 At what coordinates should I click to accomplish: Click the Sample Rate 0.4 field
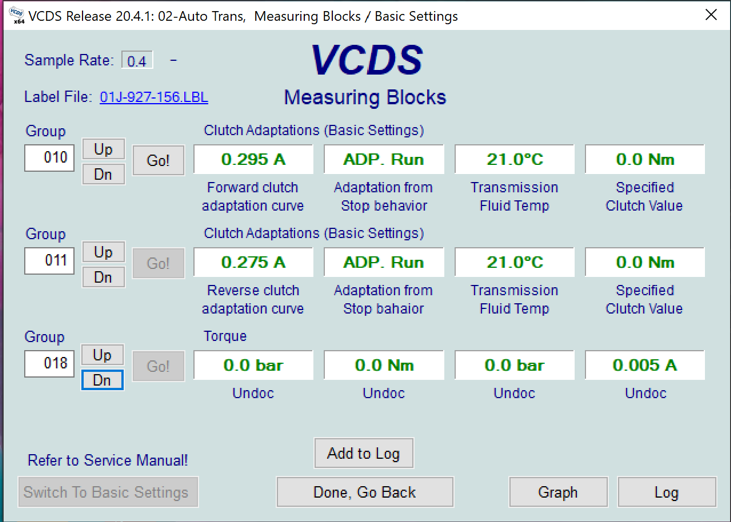click(137, 61)
